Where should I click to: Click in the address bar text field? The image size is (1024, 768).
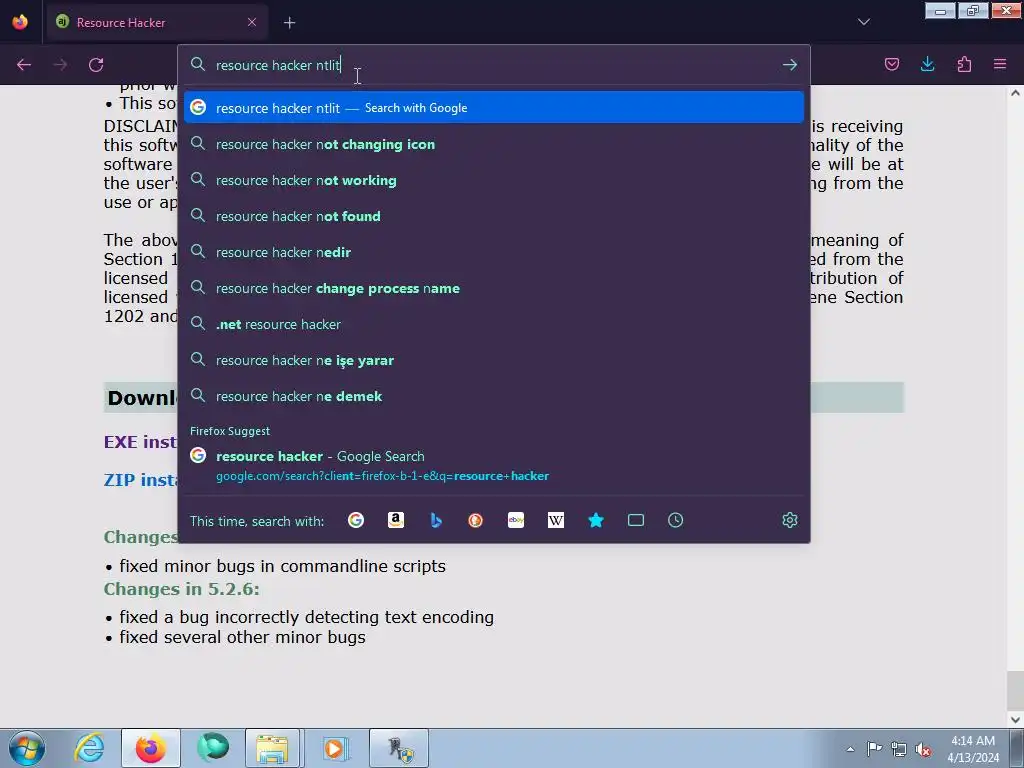click(x=493, y=65)
